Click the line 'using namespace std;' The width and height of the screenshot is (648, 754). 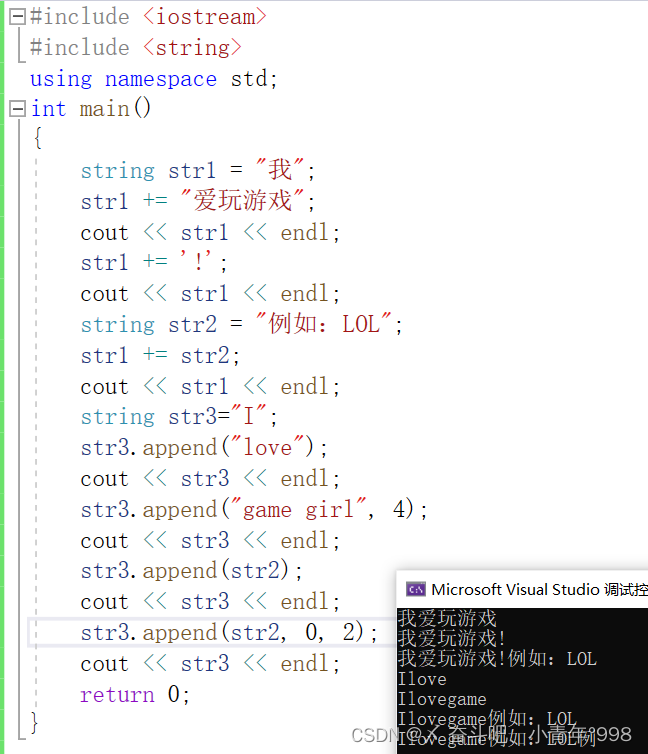point(154,78)
